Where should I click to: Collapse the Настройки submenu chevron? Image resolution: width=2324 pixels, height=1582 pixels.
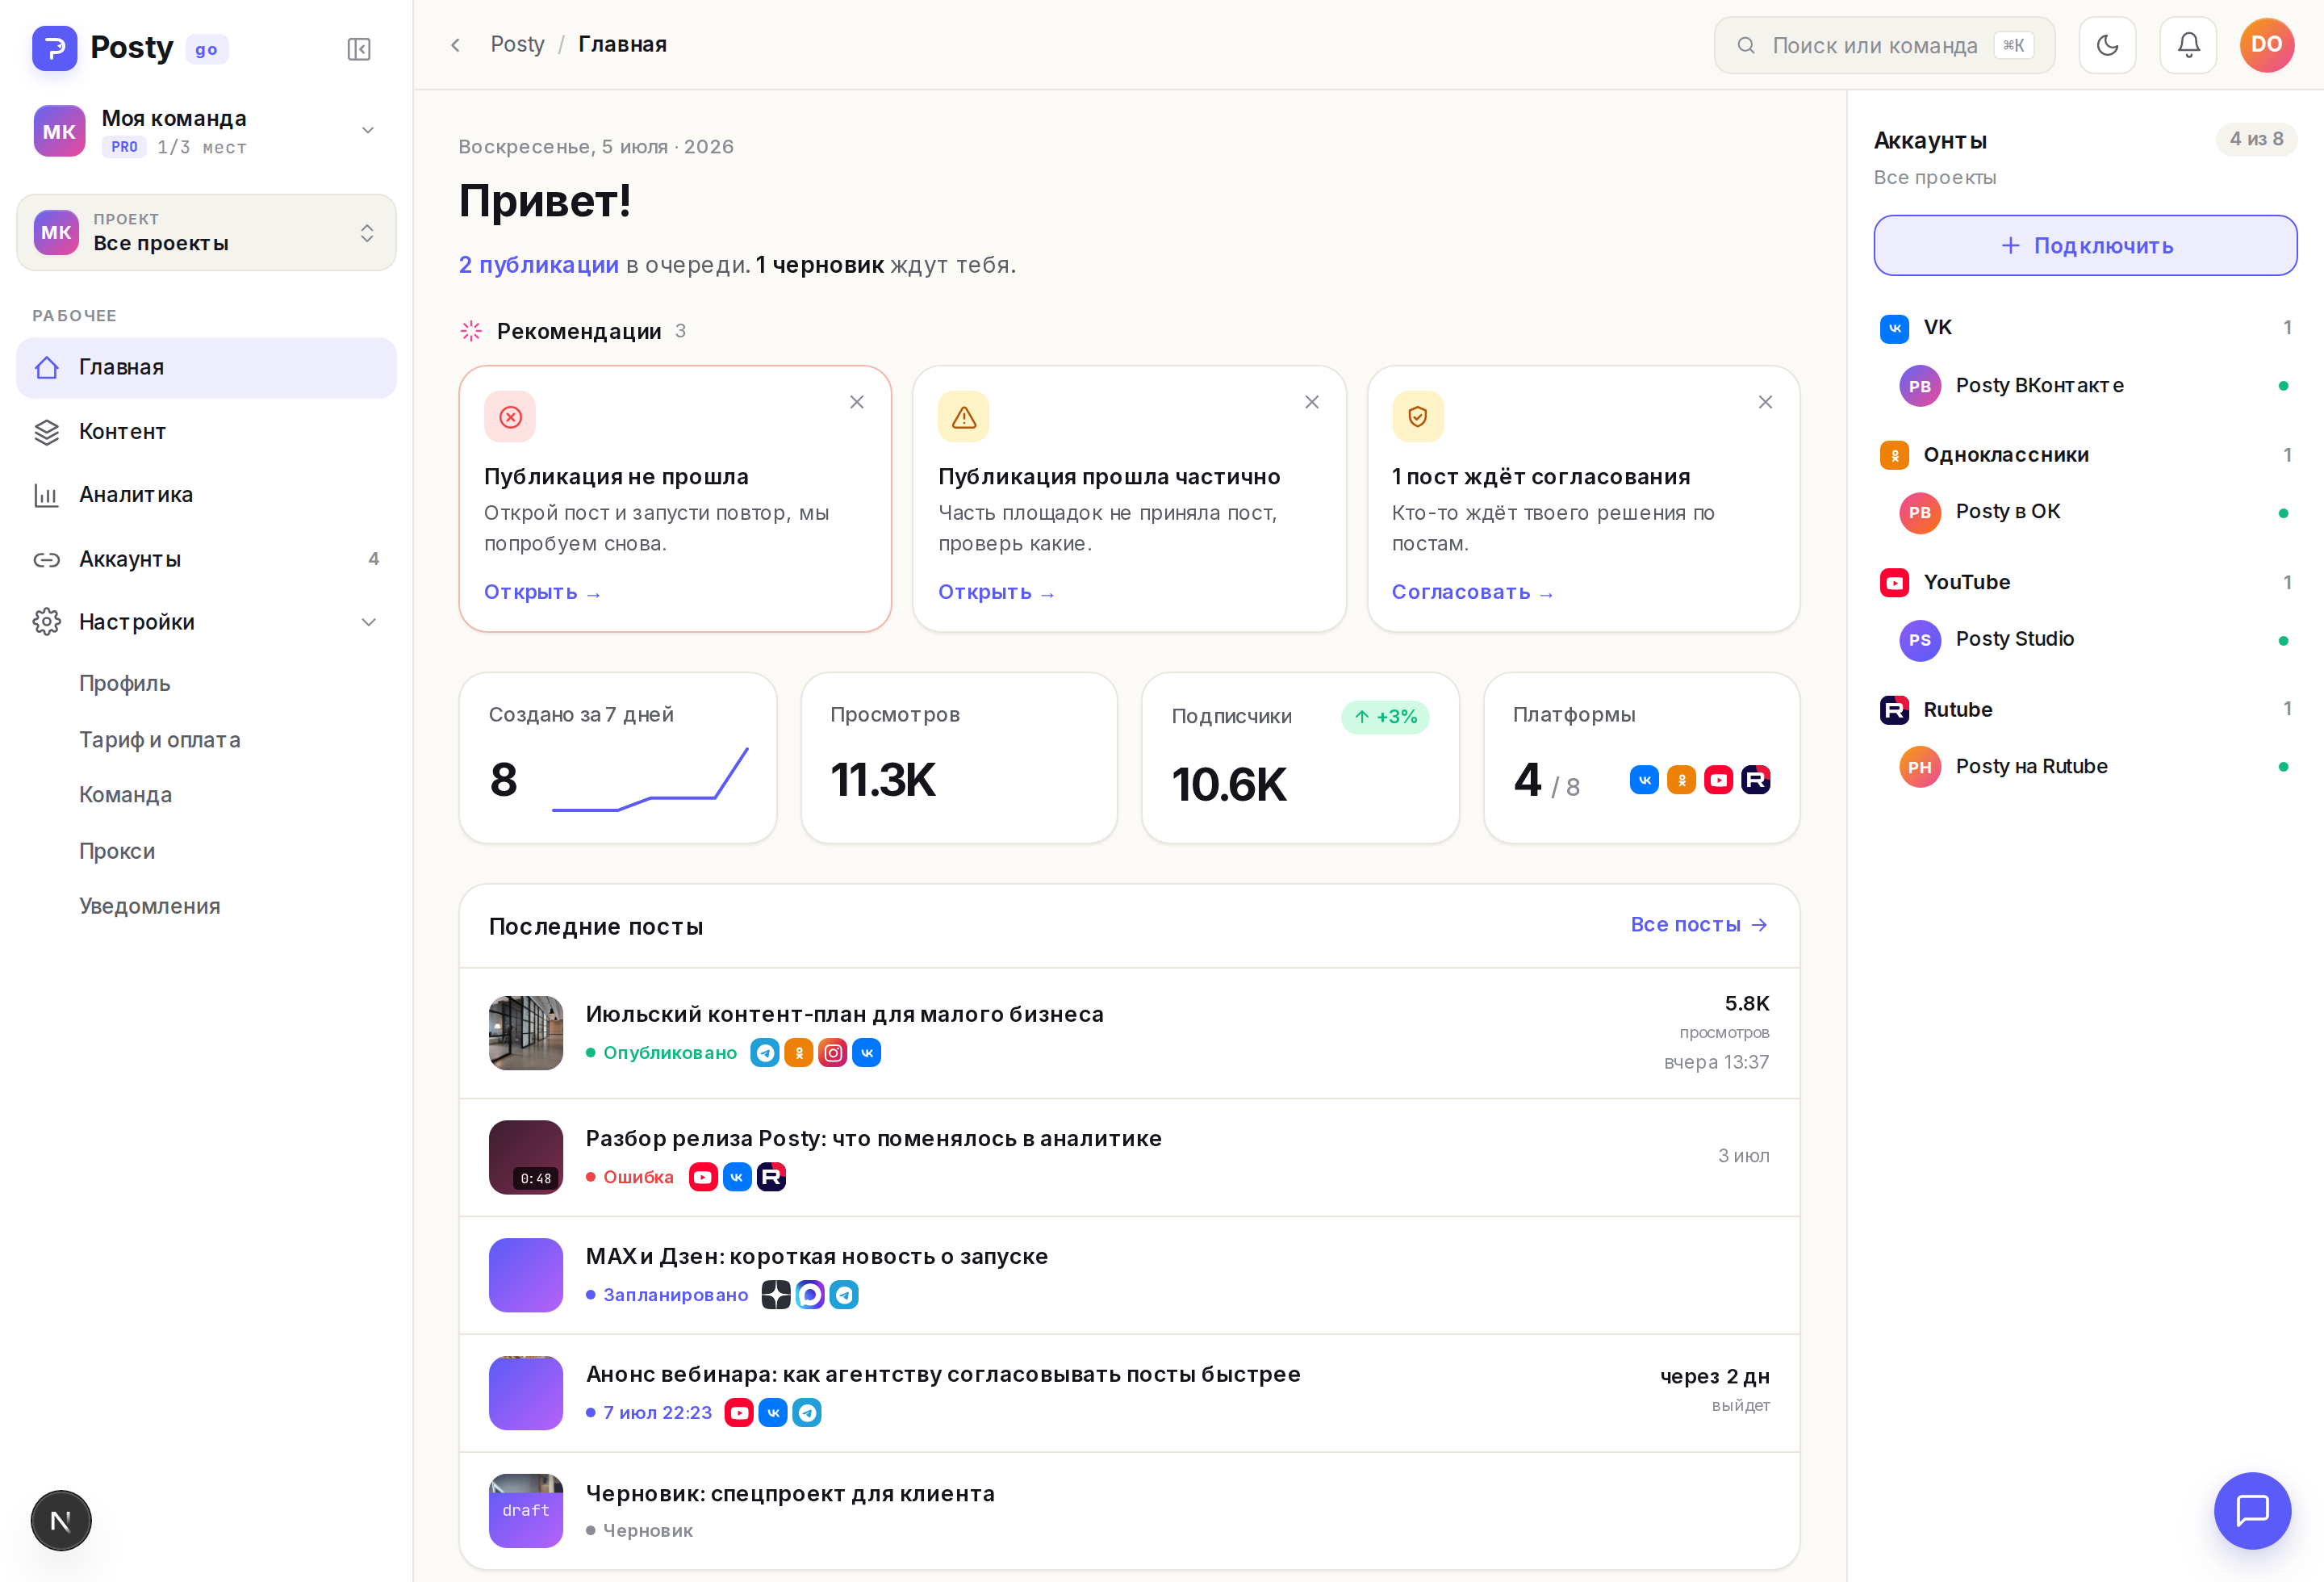pyautogui.click(x=369, y=622)
